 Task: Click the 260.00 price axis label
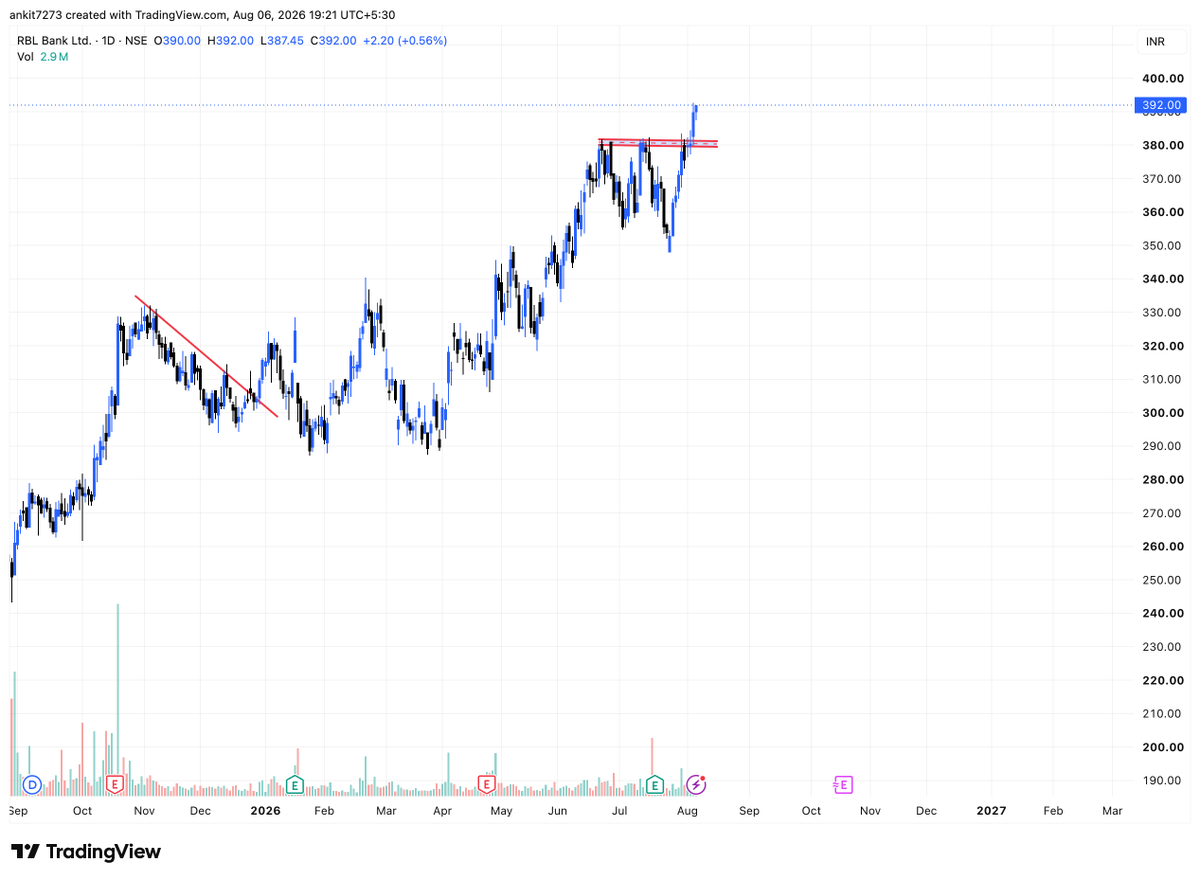1163,547
